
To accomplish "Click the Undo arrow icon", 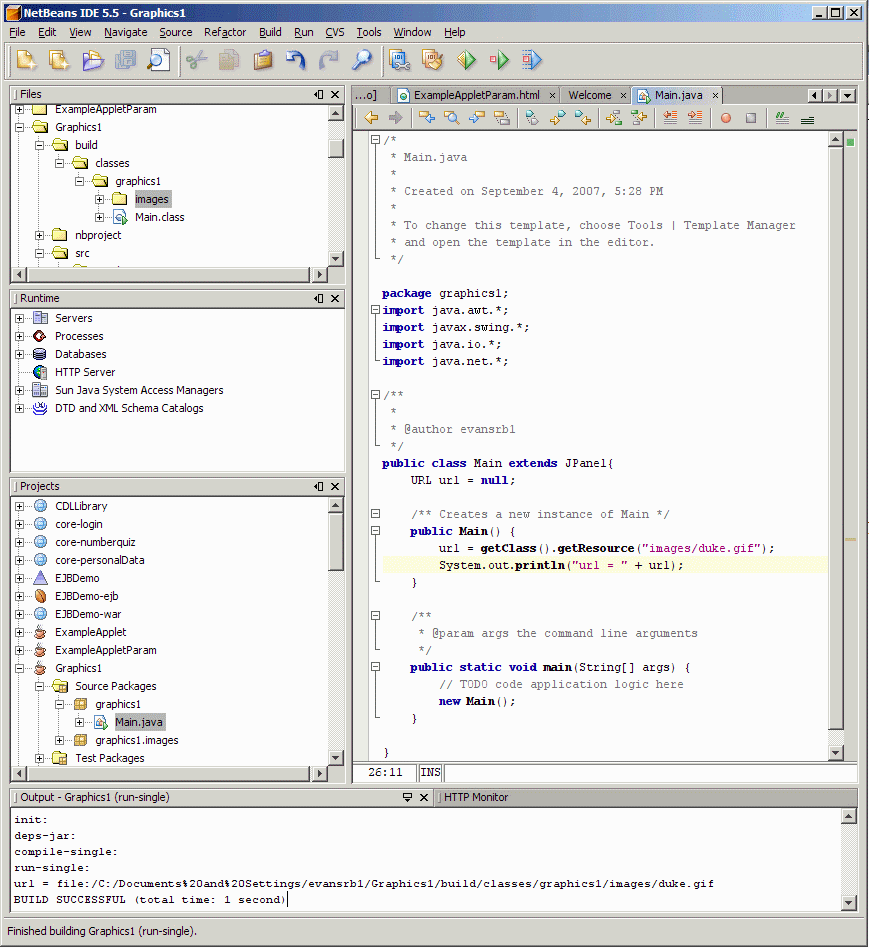I will coord(296,60).
